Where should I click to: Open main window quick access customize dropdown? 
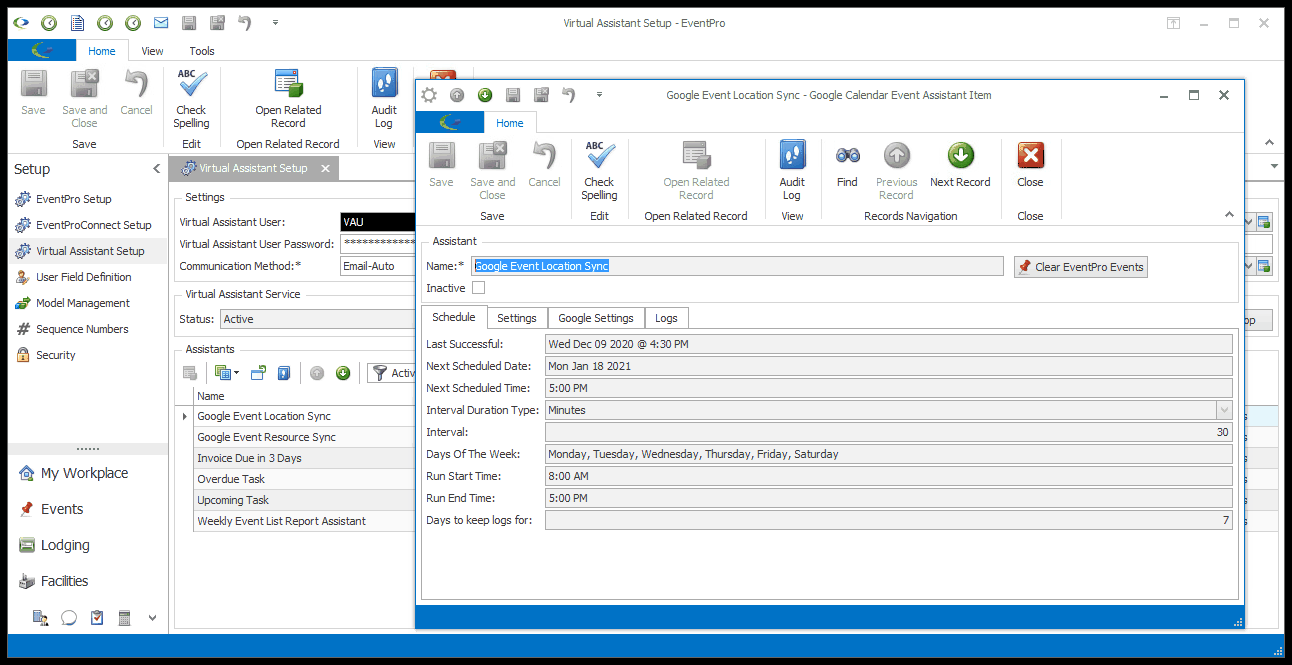275,22
